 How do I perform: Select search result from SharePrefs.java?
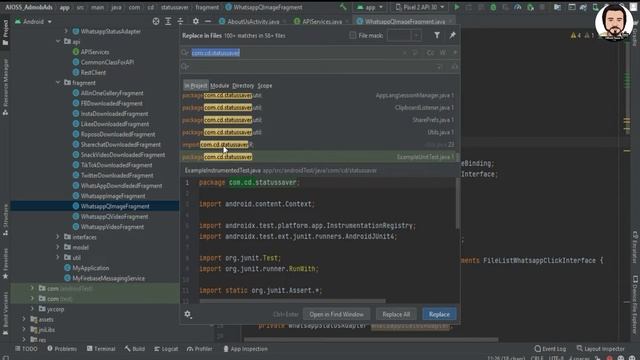318,120
